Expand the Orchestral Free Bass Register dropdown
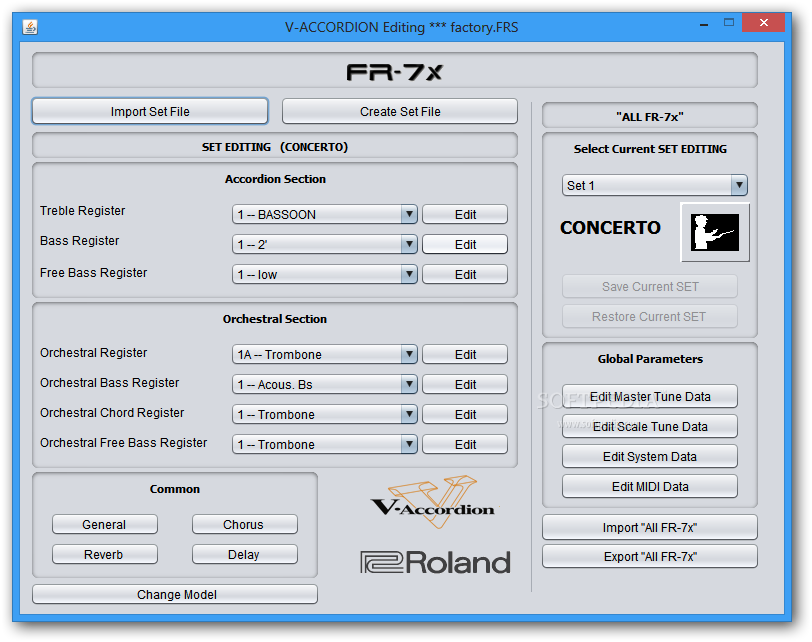This screenshot has width=812, height=642. (324, 445)
